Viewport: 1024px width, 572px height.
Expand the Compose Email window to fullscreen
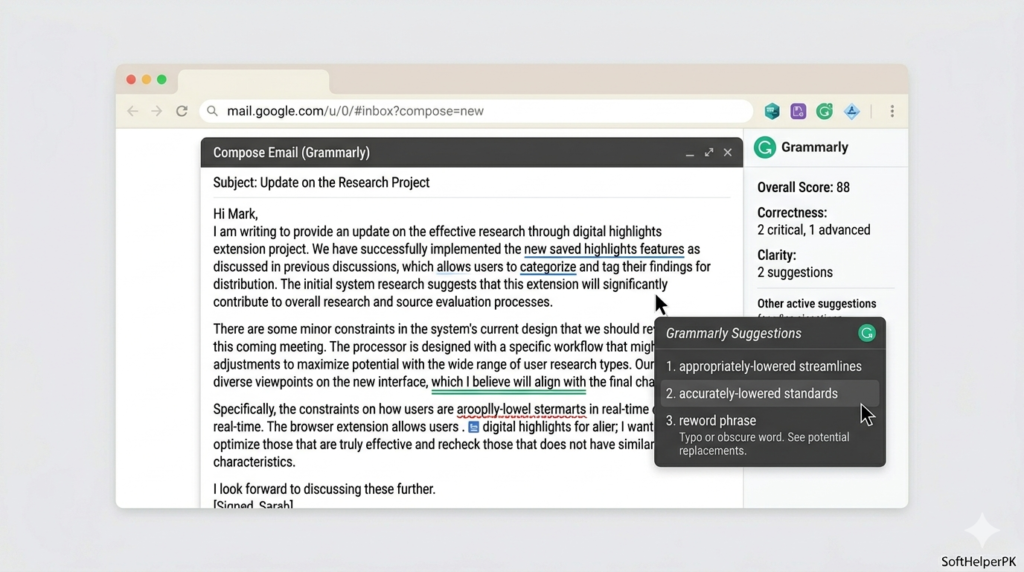coord(709,153)
